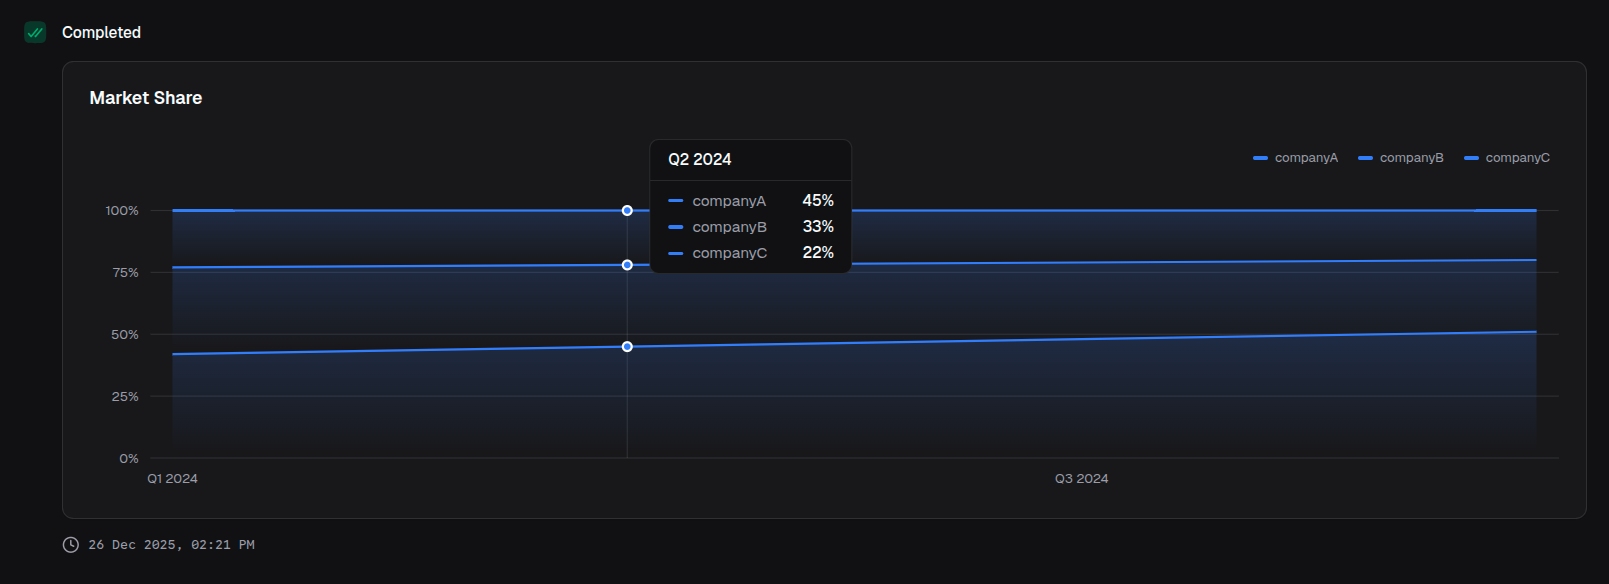This screenshot has width=1609, height=584.
Task: Click the Q1 2024 x-axis label
Action: click(x=172, y=479)
